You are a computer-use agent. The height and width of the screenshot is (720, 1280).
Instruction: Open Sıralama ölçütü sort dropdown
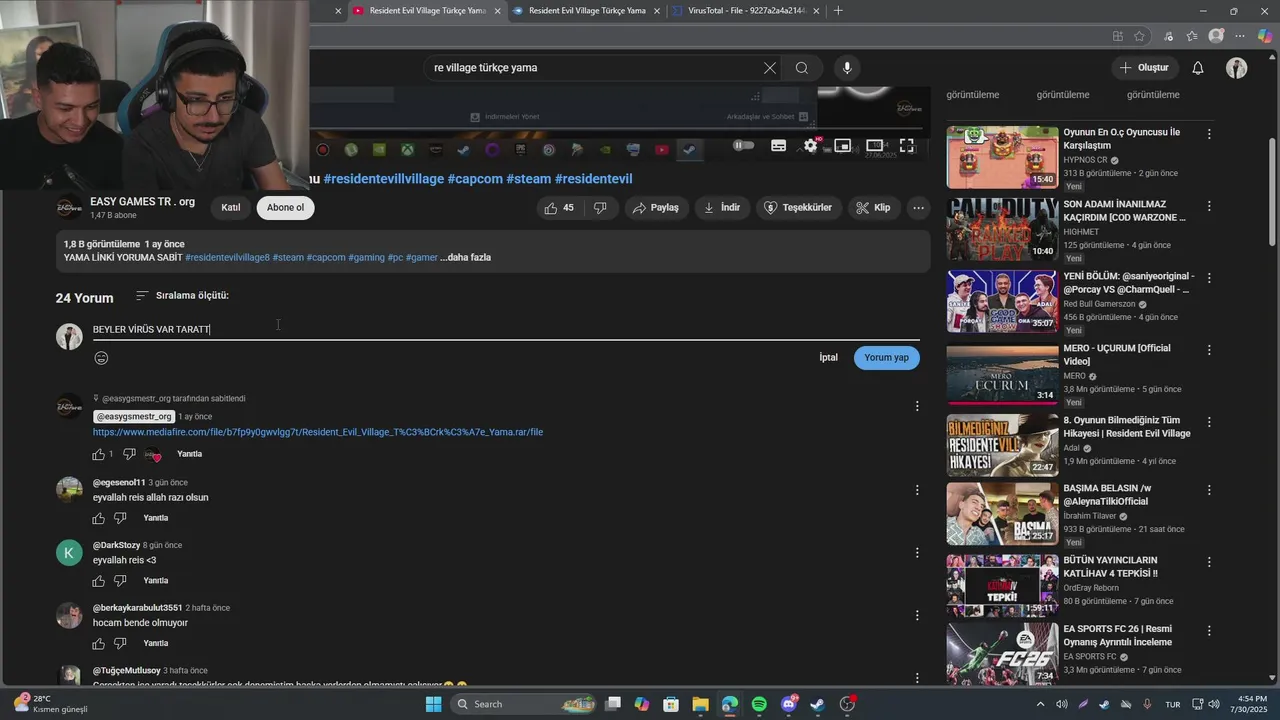182,296
